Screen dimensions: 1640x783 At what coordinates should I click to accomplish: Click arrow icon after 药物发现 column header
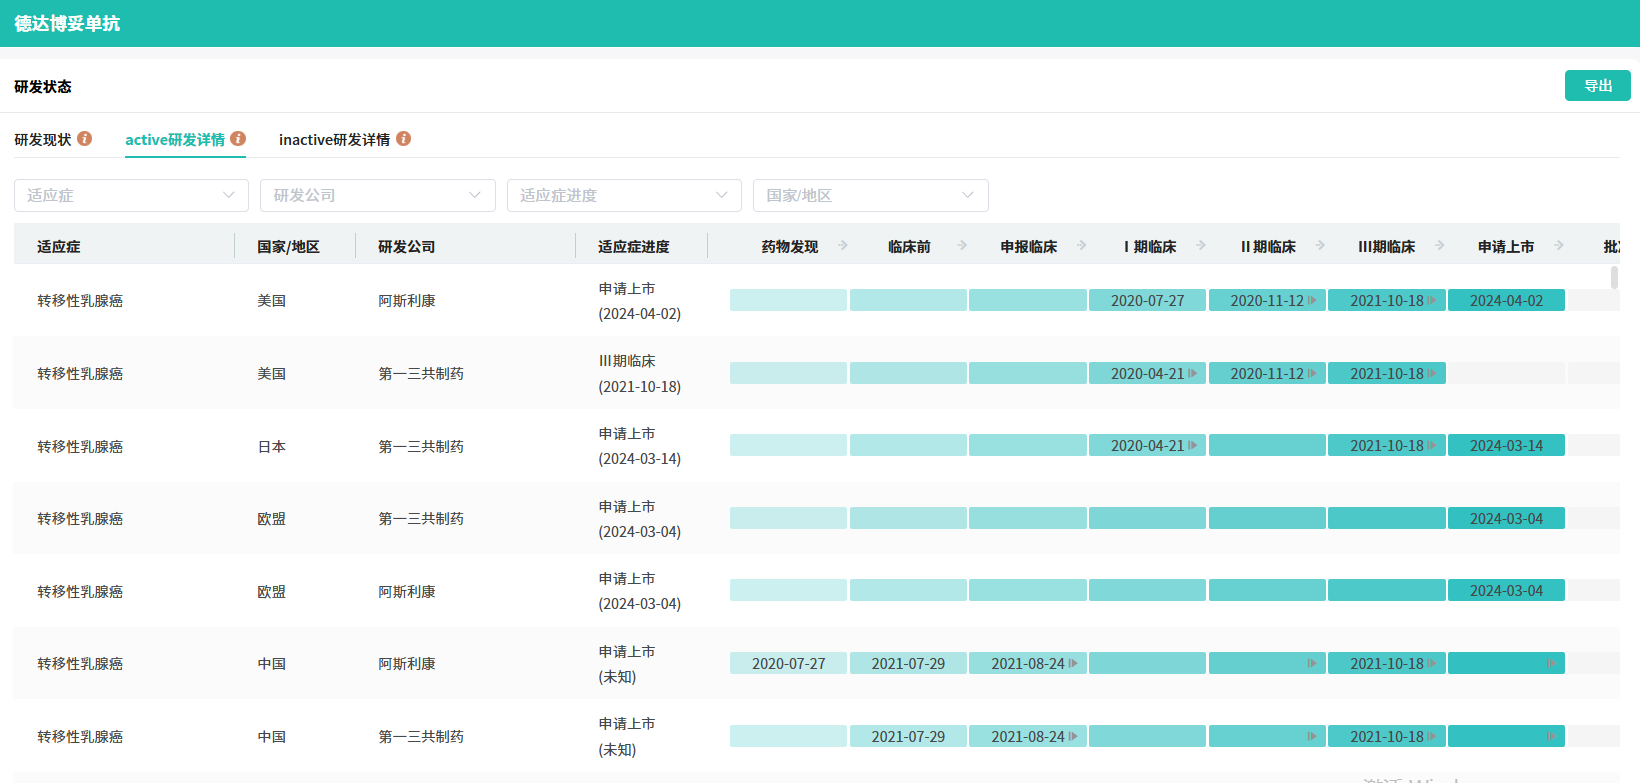coord(843,245)
